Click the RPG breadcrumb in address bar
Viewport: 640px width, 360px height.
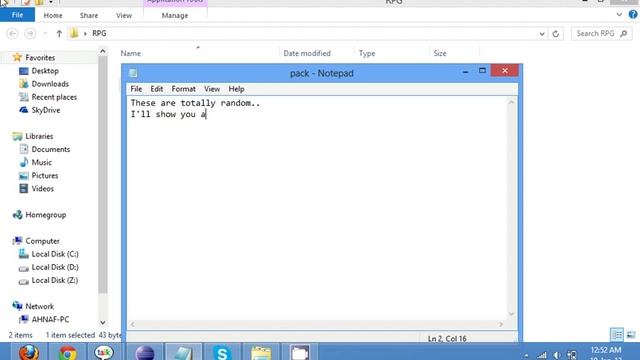click(x=99, y=33)
